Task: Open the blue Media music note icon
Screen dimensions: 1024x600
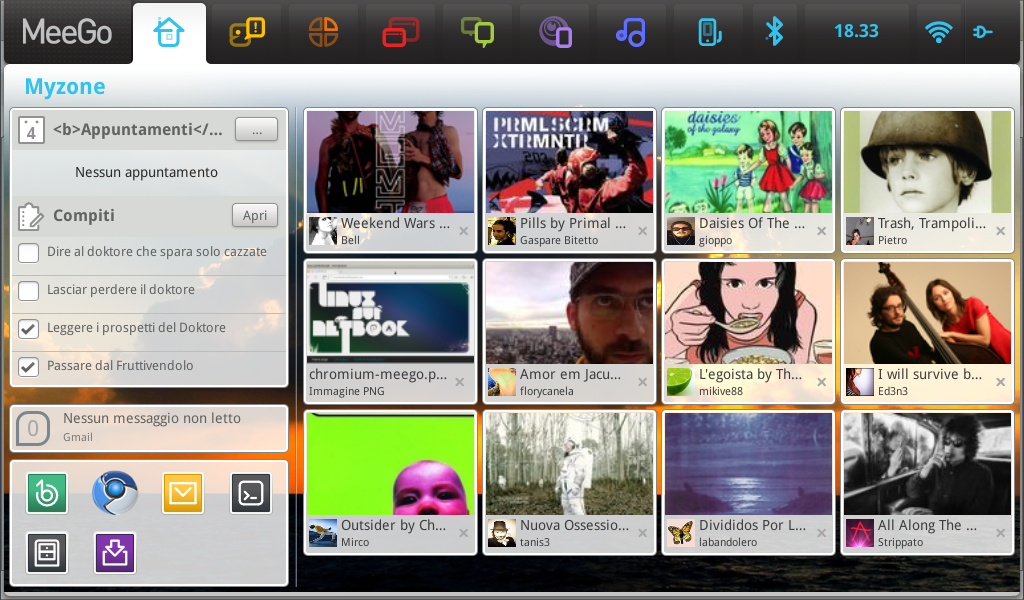Action: (x=631, y=32)
